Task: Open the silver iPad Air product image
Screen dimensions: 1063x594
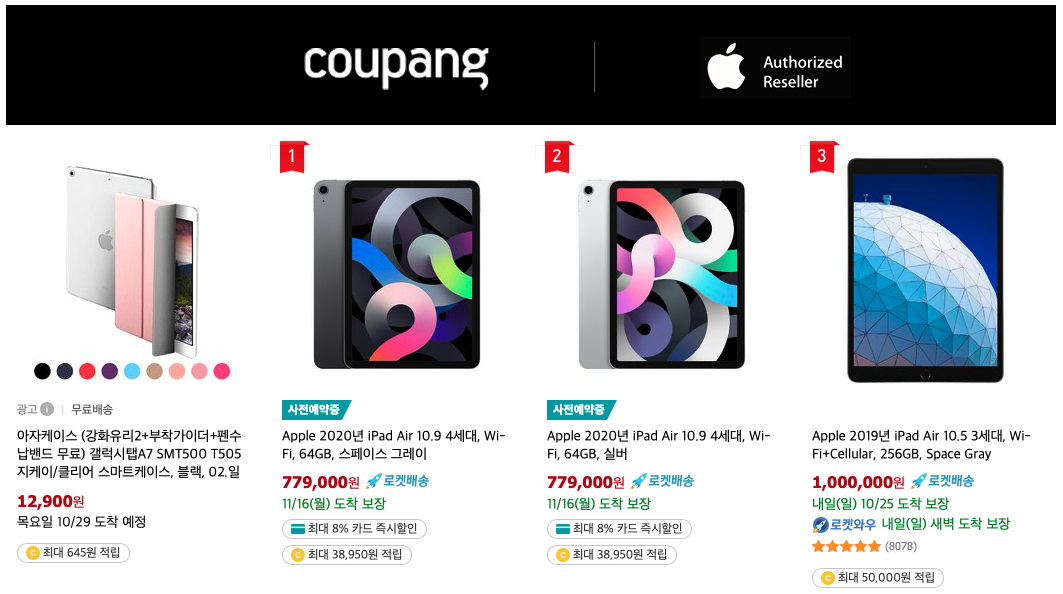Action: [x=662, y=275]
